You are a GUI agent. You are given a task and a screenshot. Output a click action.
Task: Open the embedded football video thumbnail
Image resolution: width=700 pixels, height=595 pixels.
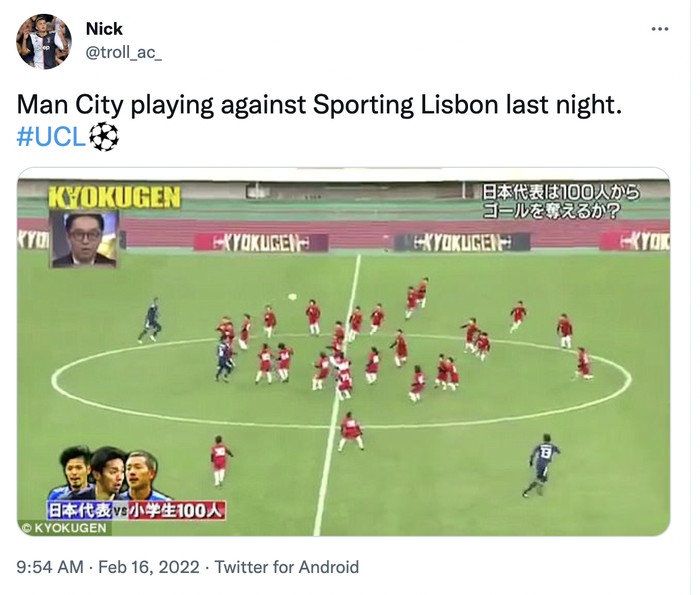[x=343, y=352]
